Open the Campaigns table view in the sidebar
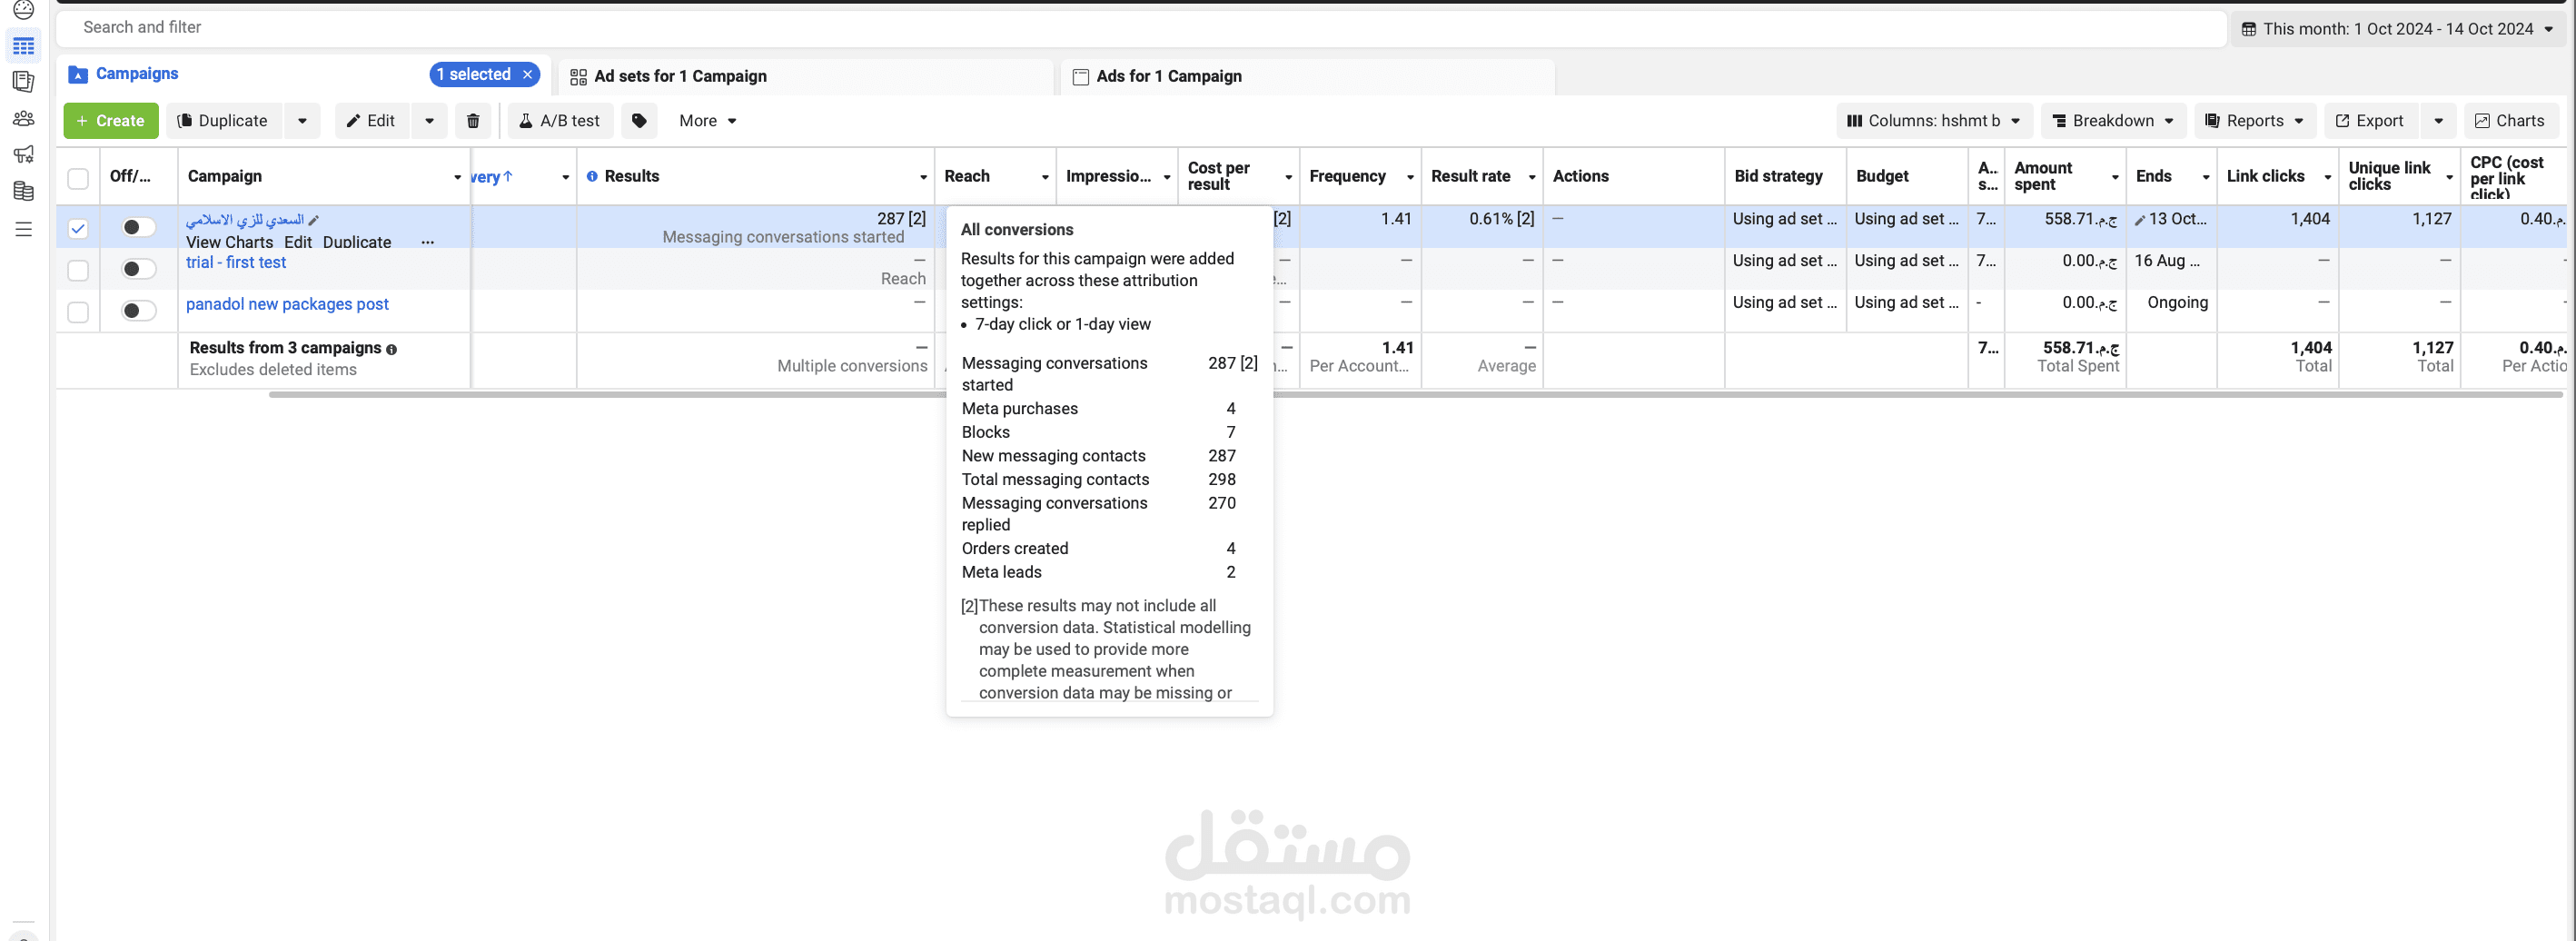This screenshot has width=2576, height=941. pos(24,47)
